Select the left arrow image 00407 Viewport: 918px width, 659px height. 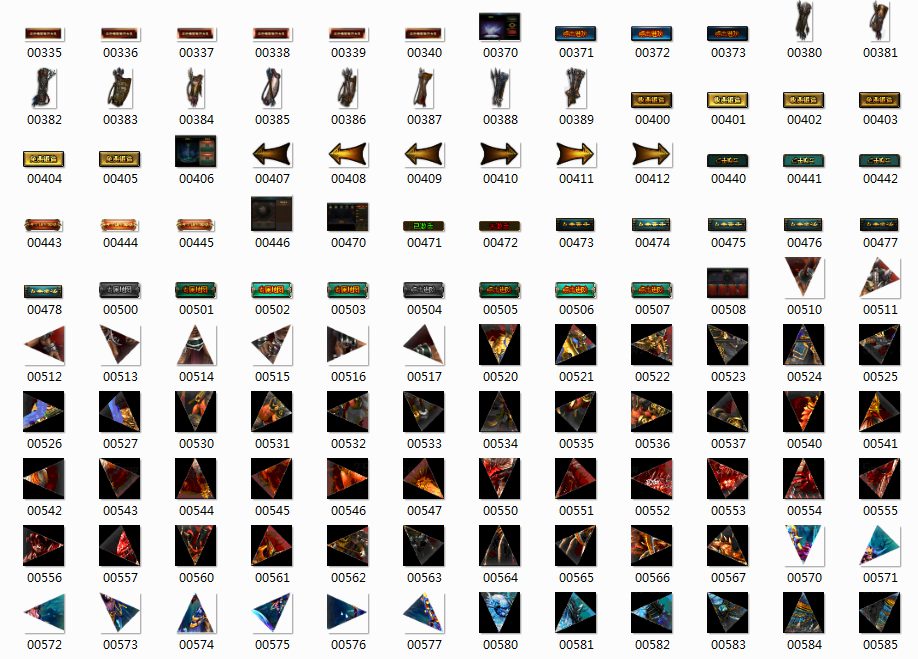(x=272, y=154)
